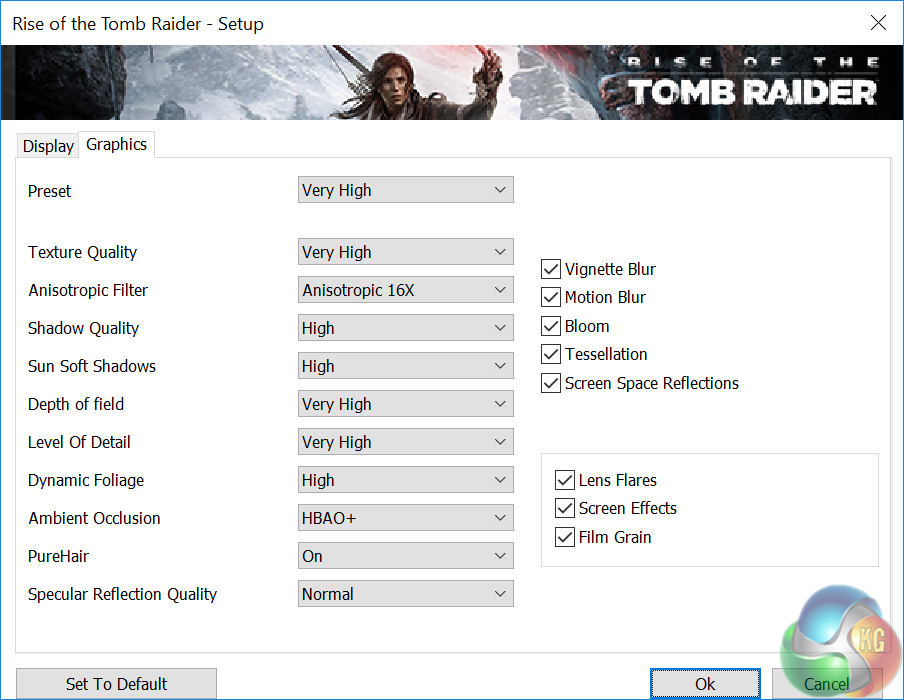Disable the Motion Blur checkbox
The image size is (904, 700).
551,298
